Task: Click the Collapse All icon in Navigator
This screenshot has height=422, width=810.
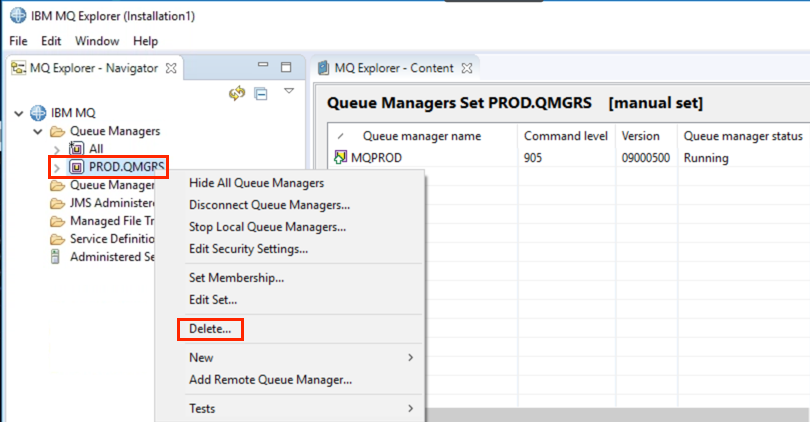Action: point(261,94)
